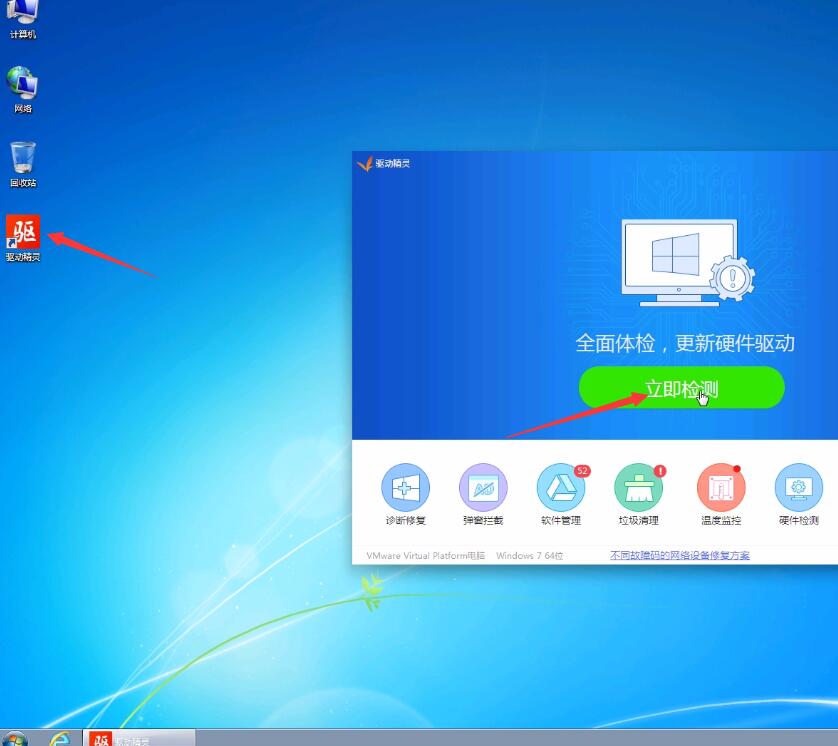Click the 全面体检,更新硬件驱动 headline
Image resolution: width=838 pixels, height=746 pixels.
pos(685,343)
